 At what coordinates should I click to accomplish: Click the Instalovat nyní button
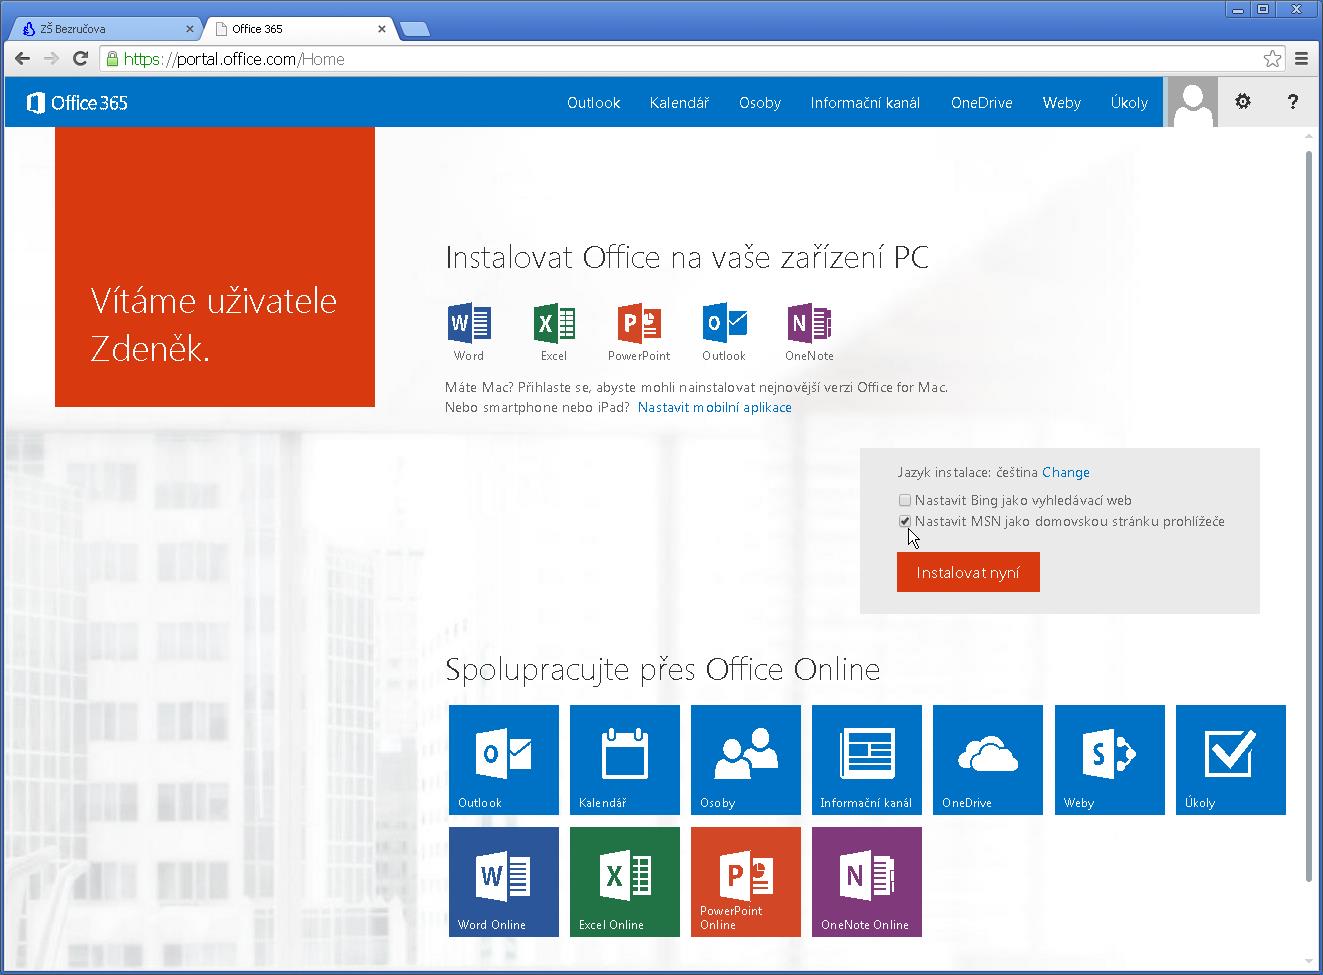pyautogui.click(x=968, y=573)
